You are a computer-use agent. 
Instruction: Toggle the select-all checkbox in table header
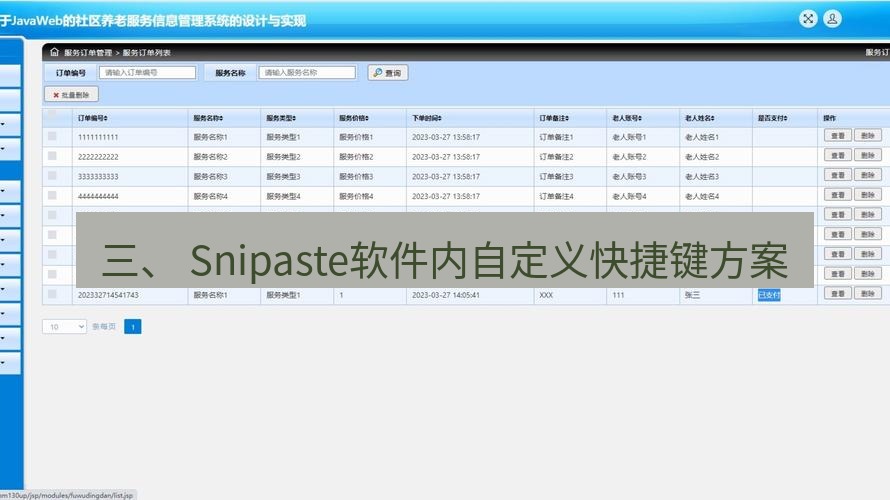52,115
